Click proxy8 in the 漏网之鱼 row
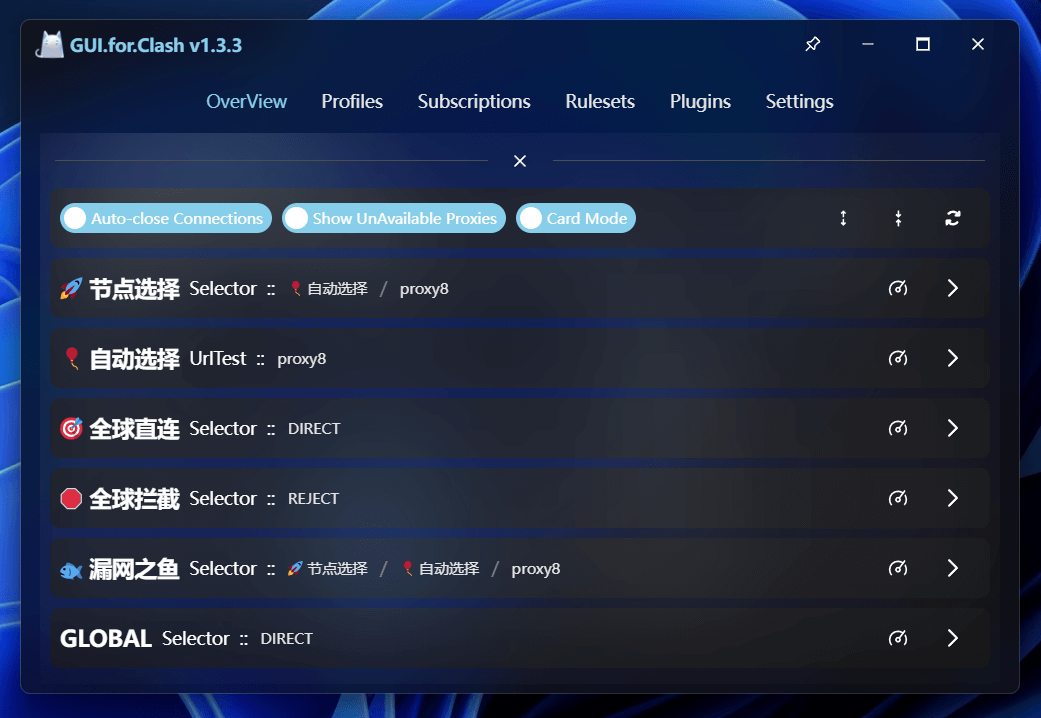The image size is (1041, 718). [x=536, y=569]
